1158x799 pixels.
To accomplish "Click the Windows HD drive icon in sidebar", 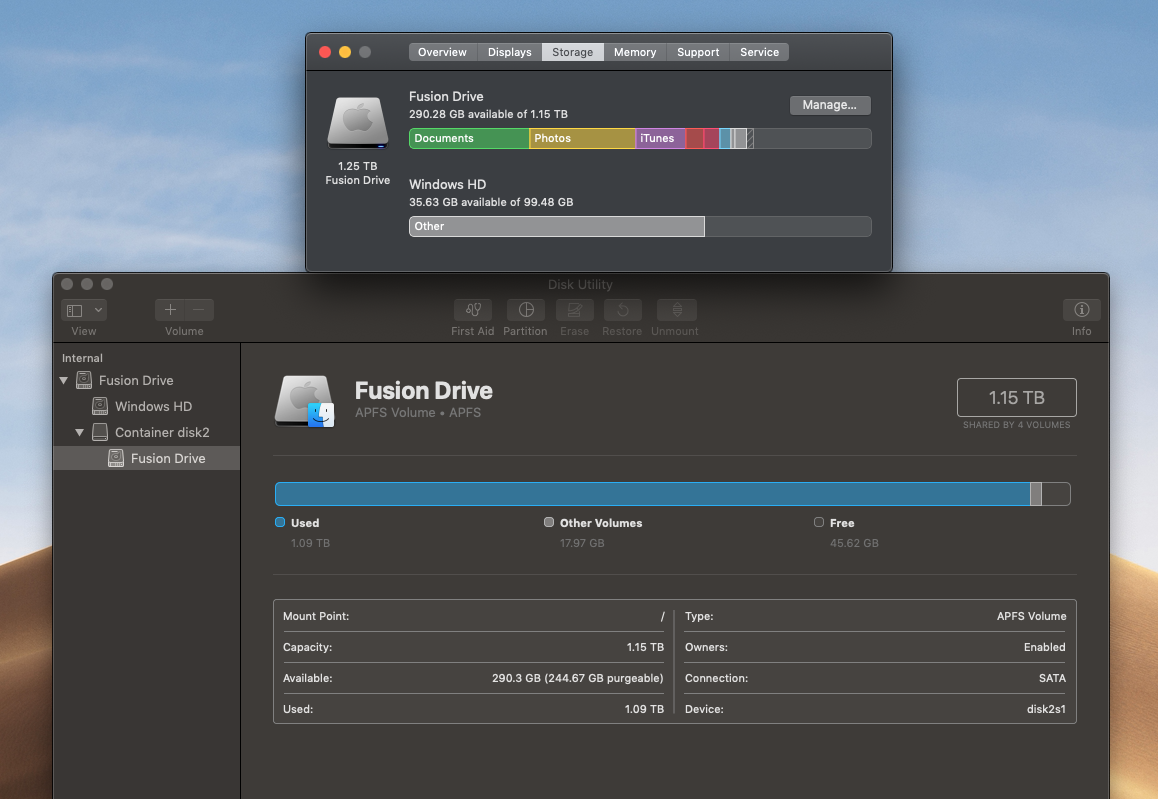I will coord(100,406).
